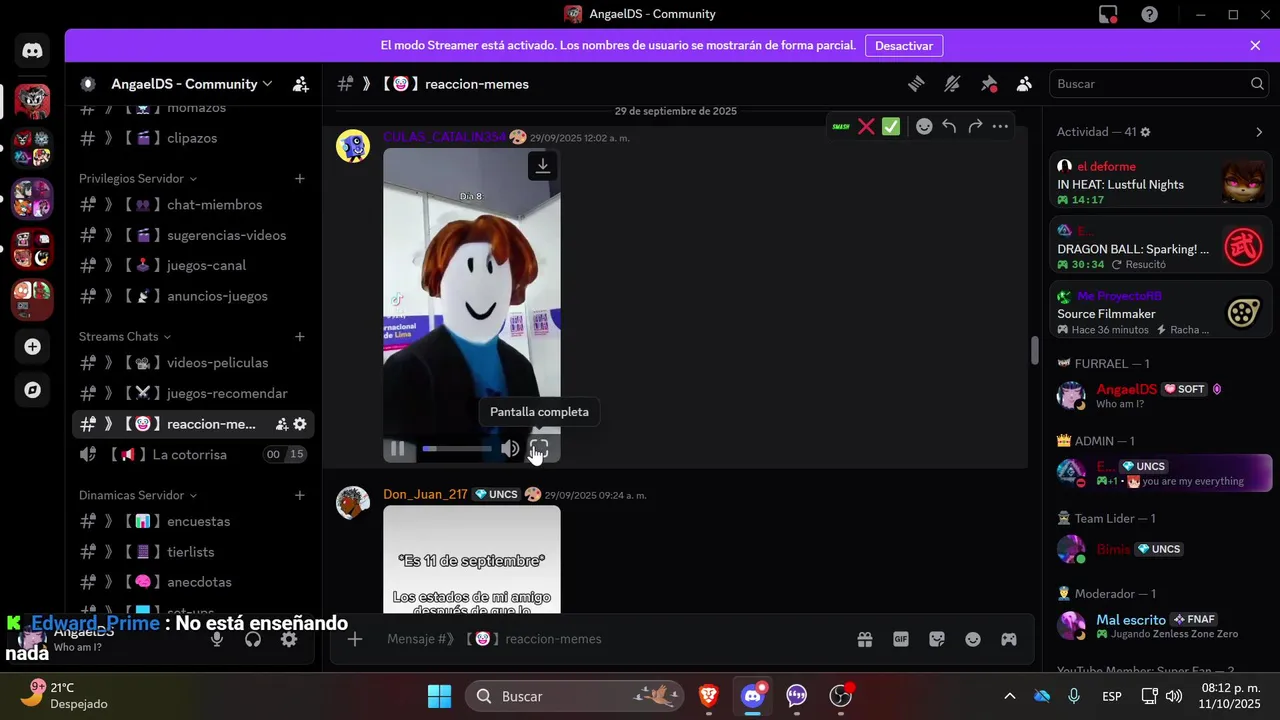Open emoji picker in message bar
This screenshot has width=1280, height=720.
pyautogui.click(x=973, y=639)
